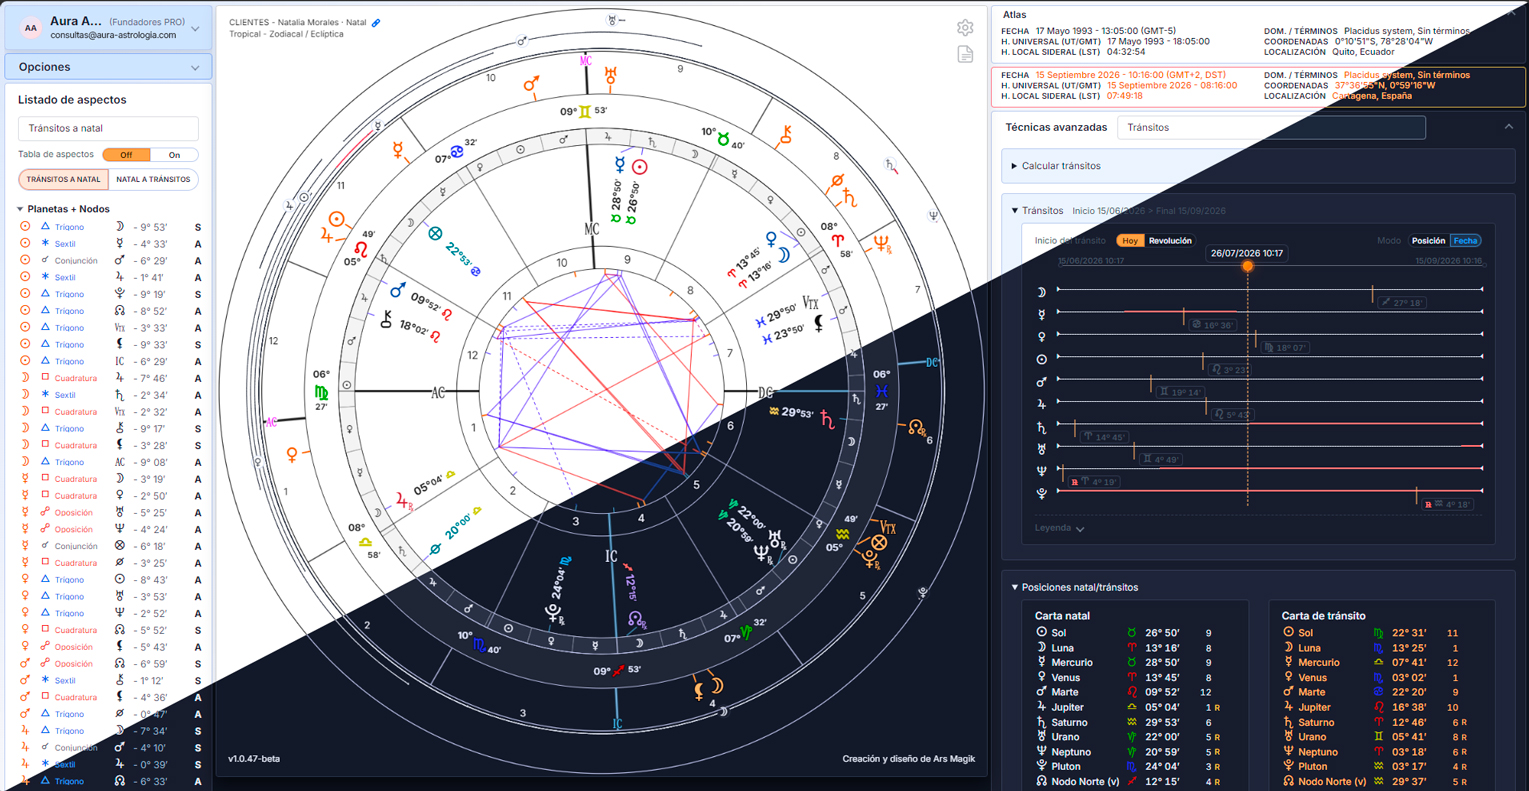Click the Moon ingress marker 27° 18'
1529x791 pixels.
pos(1400,302)
